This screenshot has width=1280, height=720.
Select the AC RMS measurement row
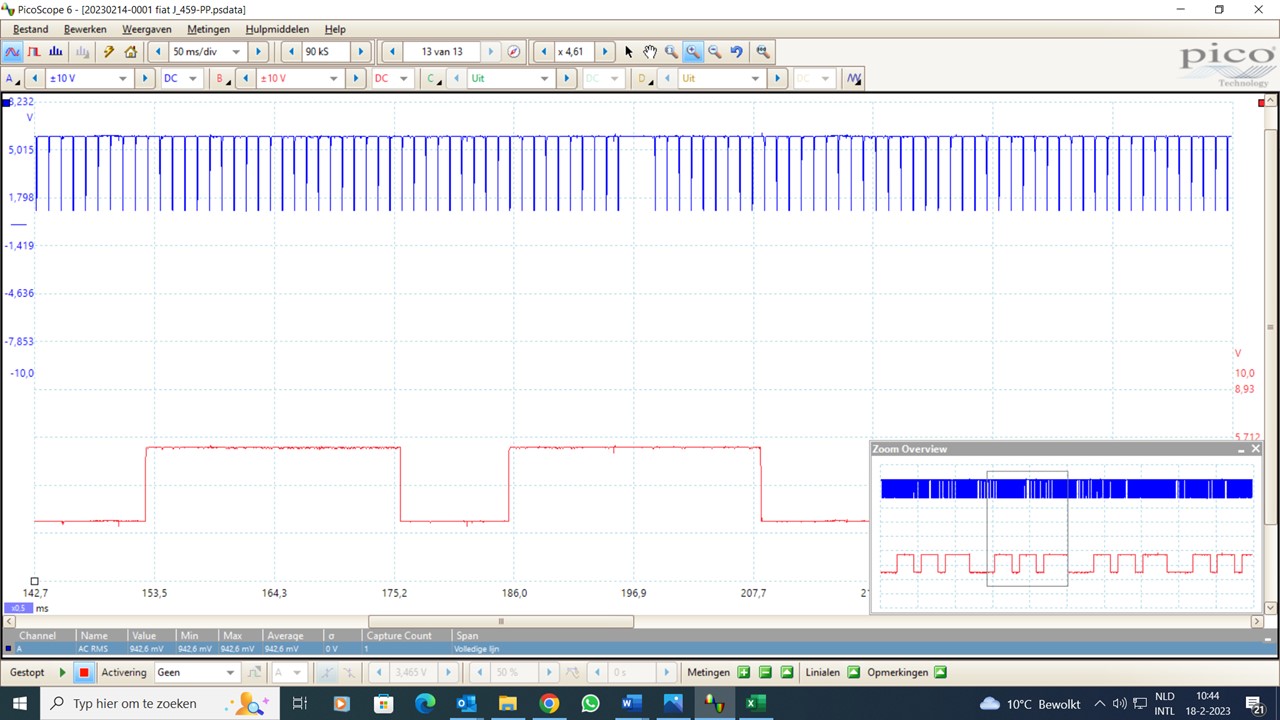[x=640, y=649]
